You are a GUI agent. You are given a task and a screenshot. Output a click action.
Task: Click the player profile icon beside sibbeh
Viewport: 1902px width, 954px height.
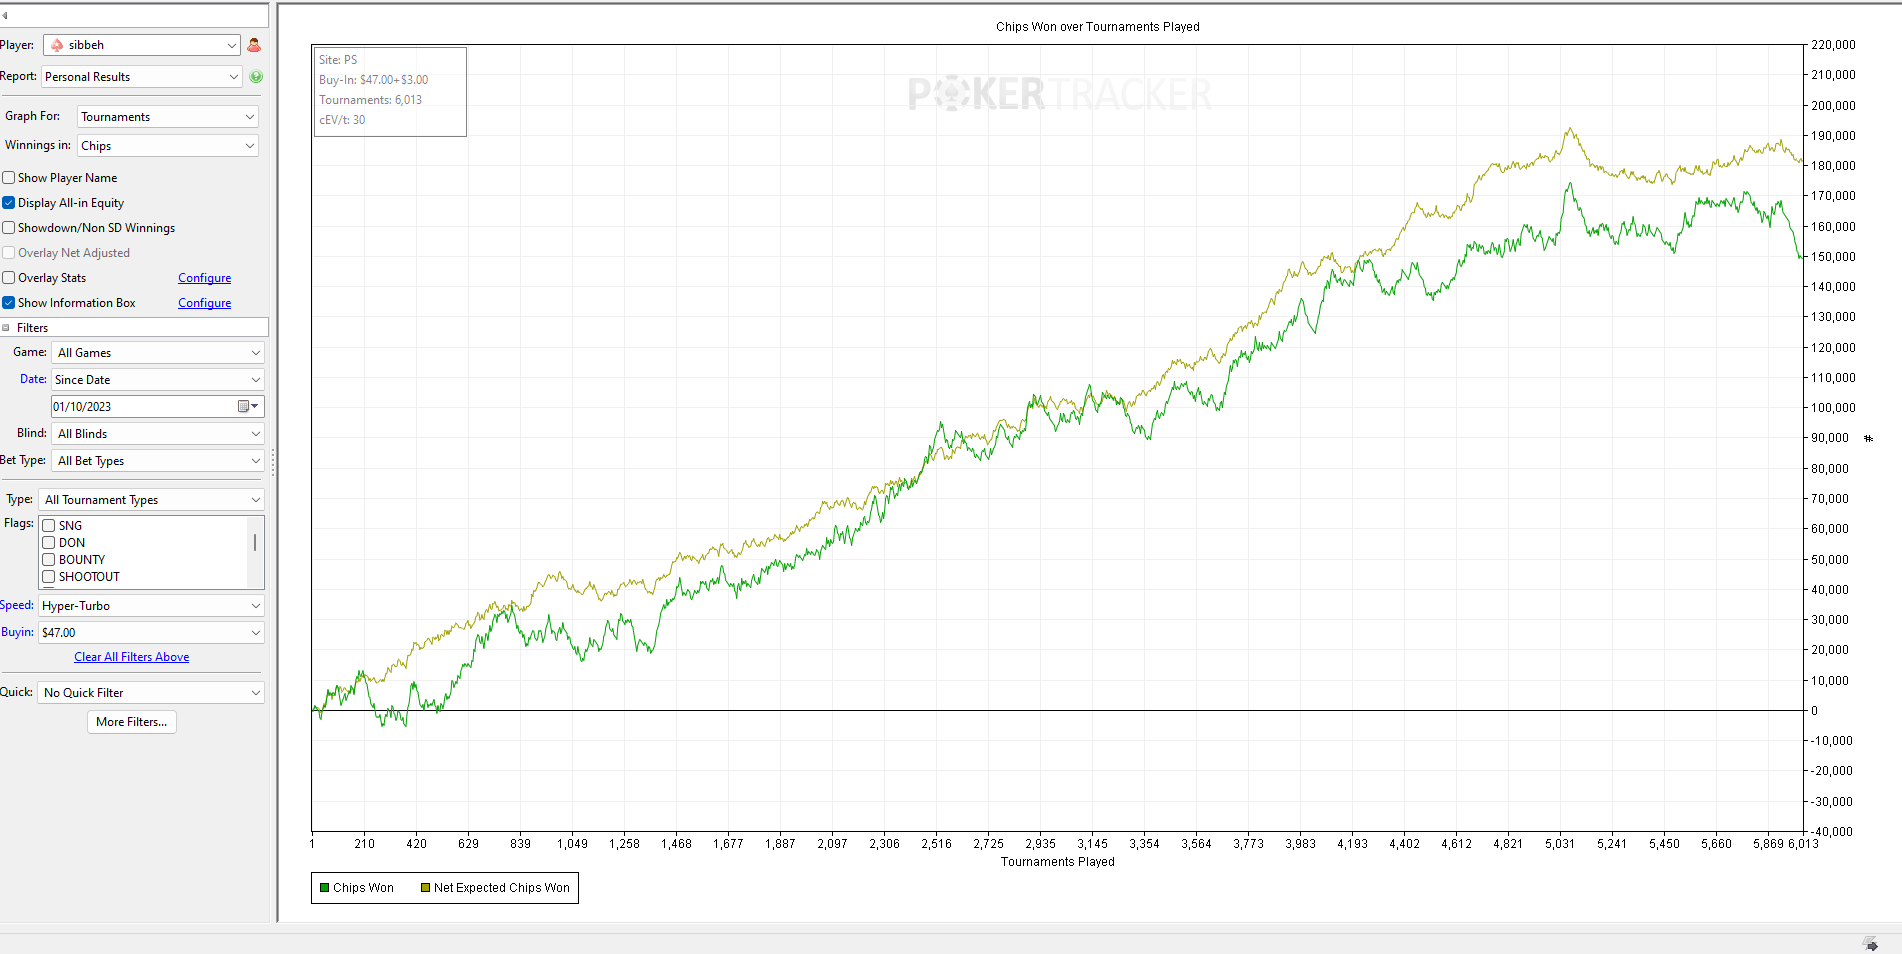pos(254,45)
